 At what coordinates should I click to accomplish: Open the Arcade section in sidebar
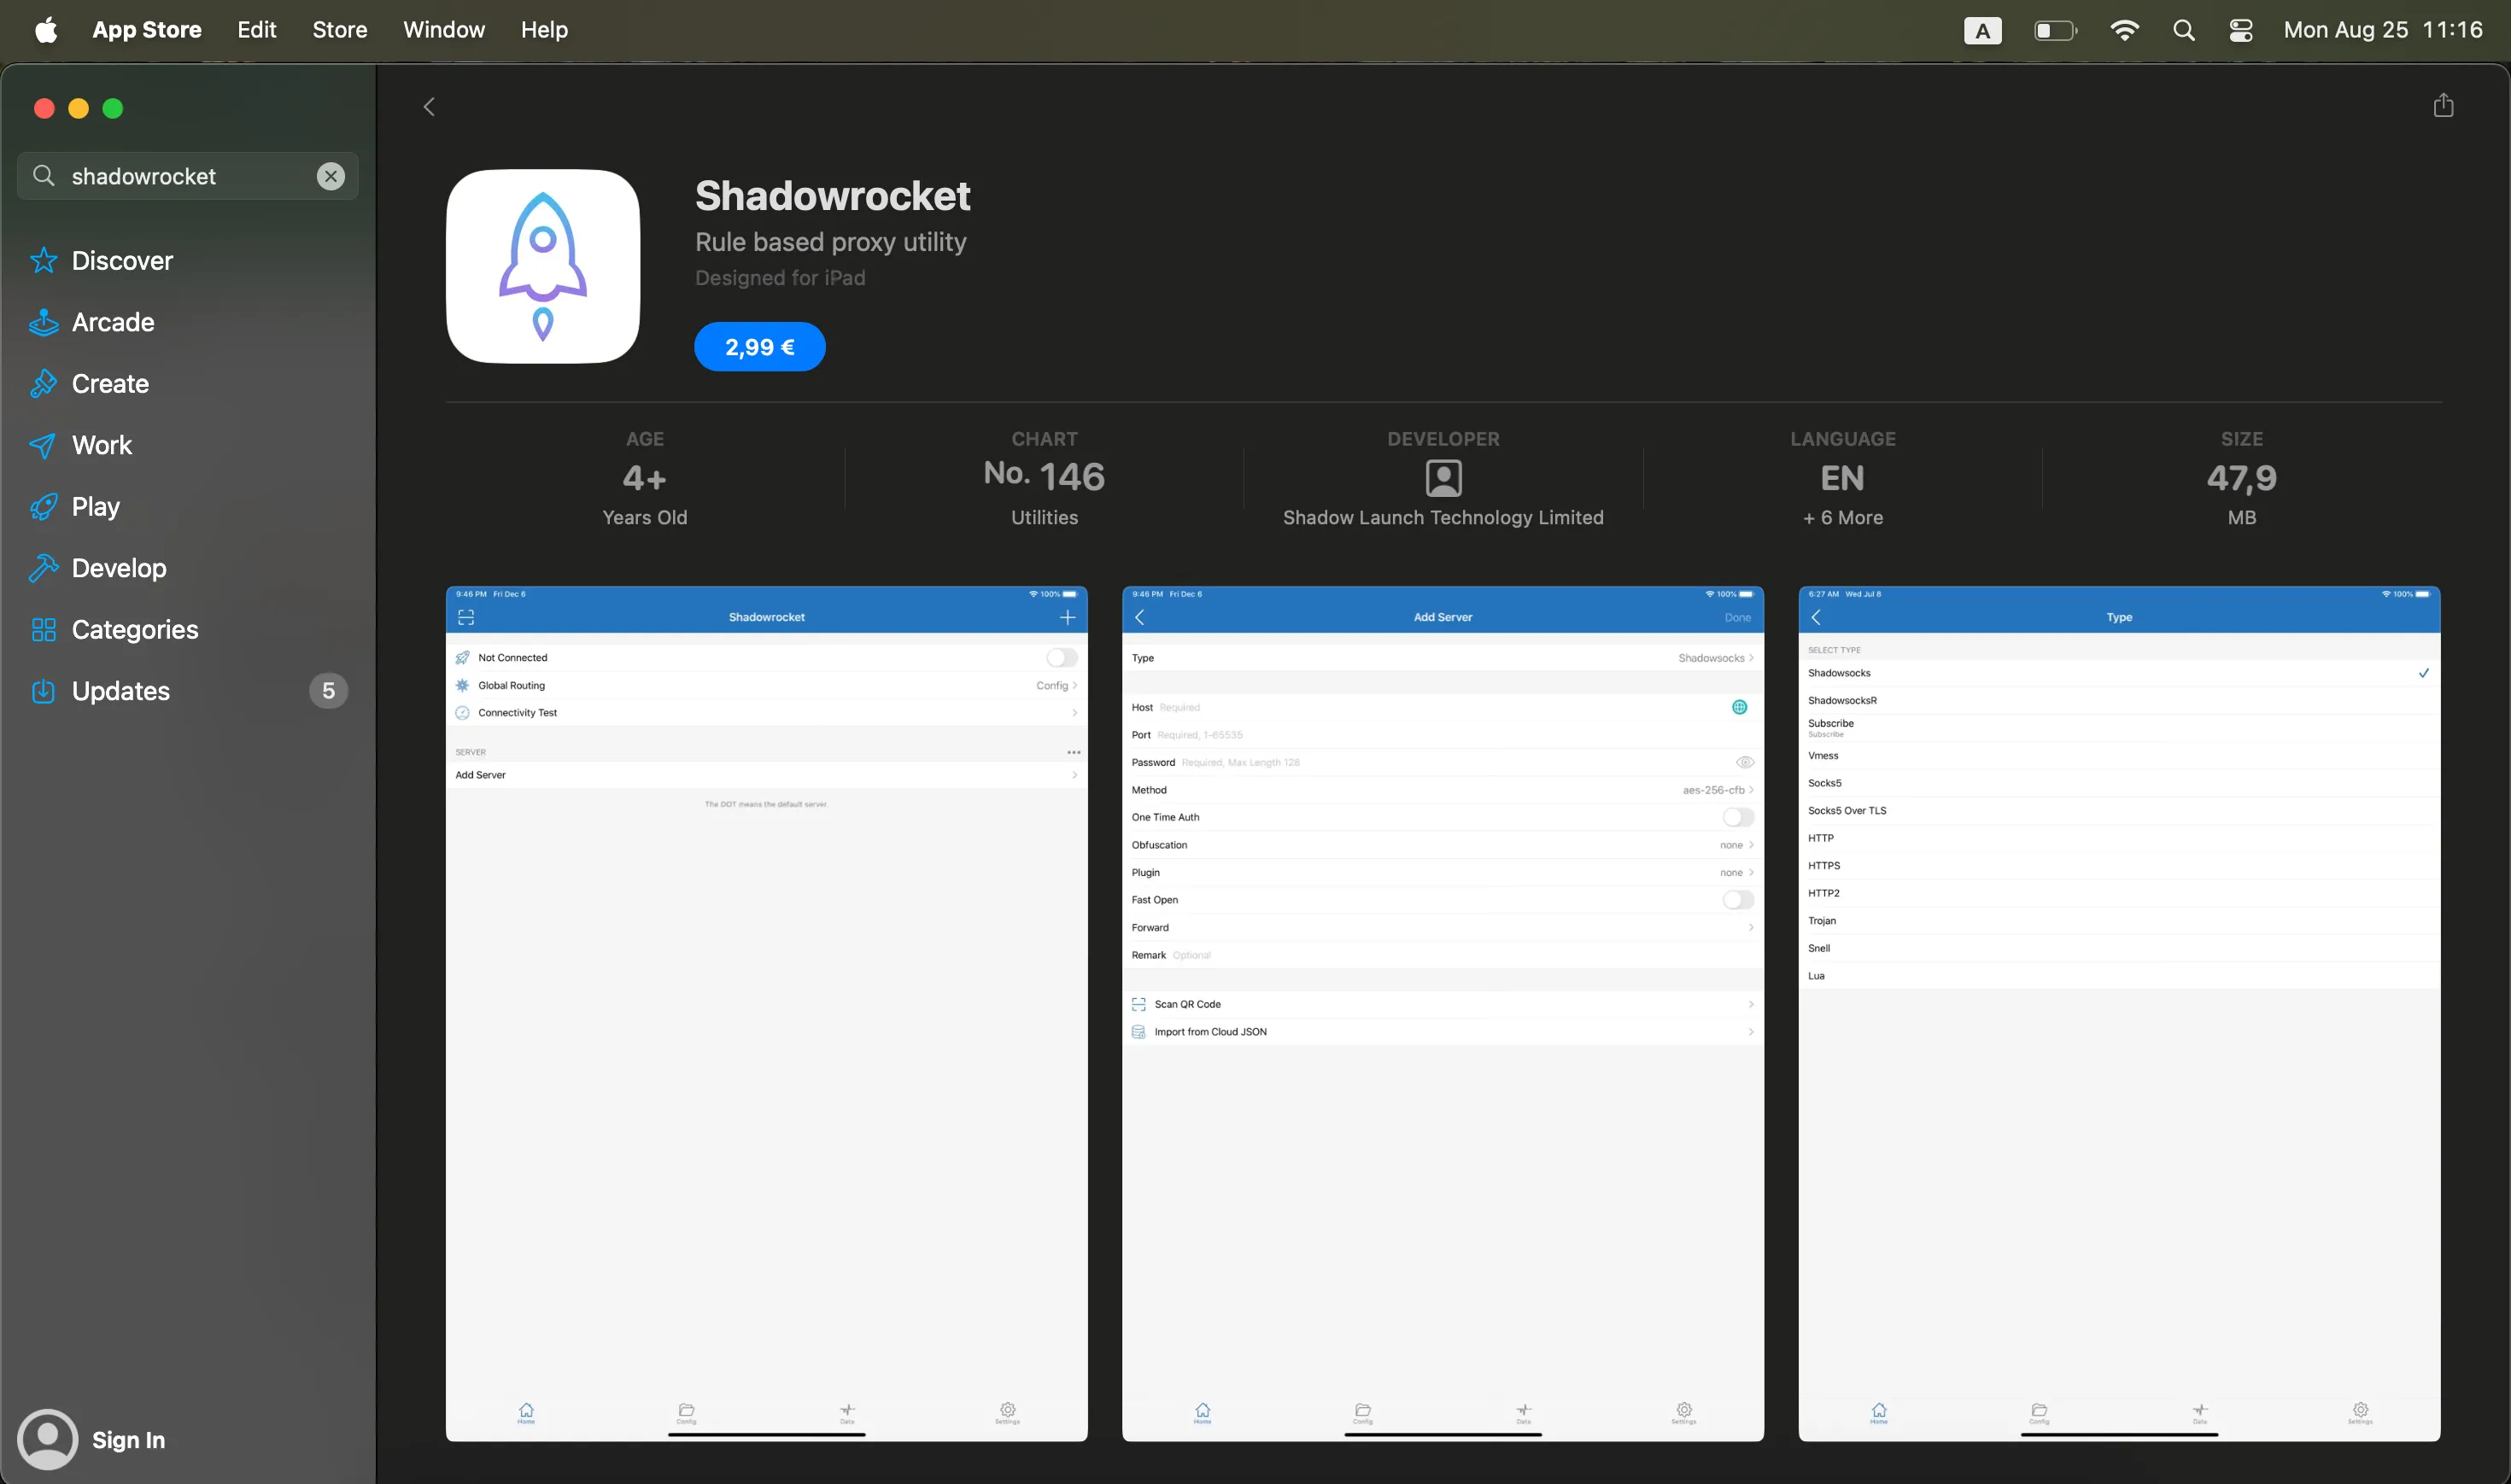tap(112, 322)
